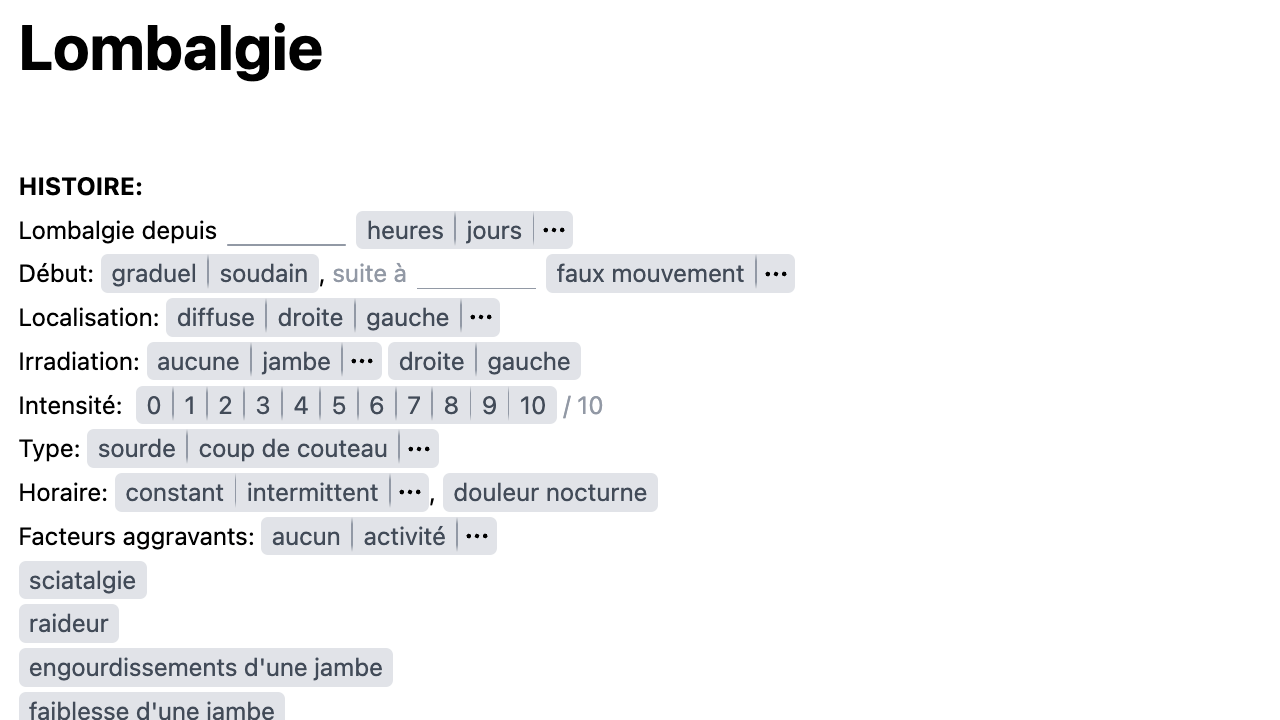Select intermittent for Horaire
This screenshot has width=1280, height=720.
tap(312, 492)
